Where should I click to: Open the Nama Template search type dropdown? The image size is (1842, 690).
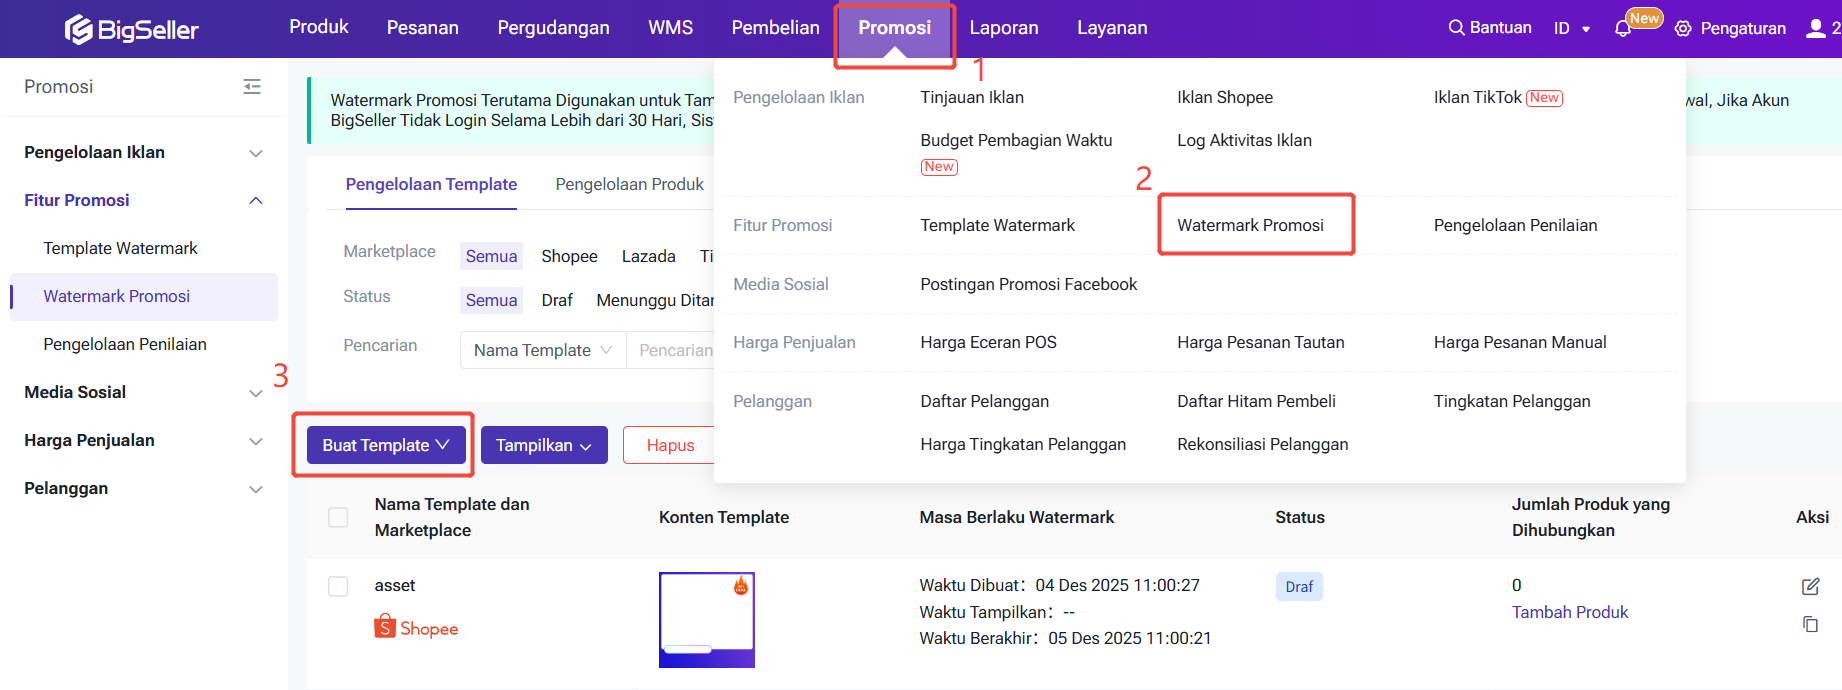(542, 350)
